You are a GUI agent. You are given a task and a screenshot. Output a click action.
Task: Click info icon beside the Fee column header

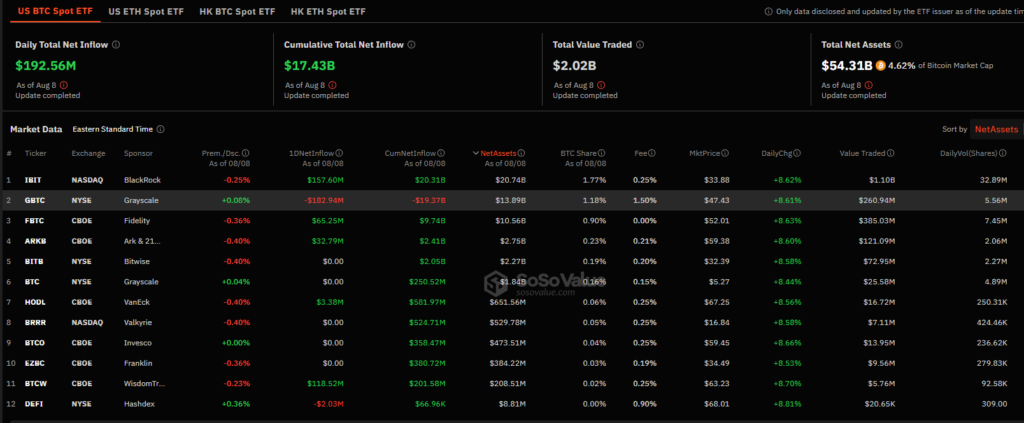pos(652,153)
